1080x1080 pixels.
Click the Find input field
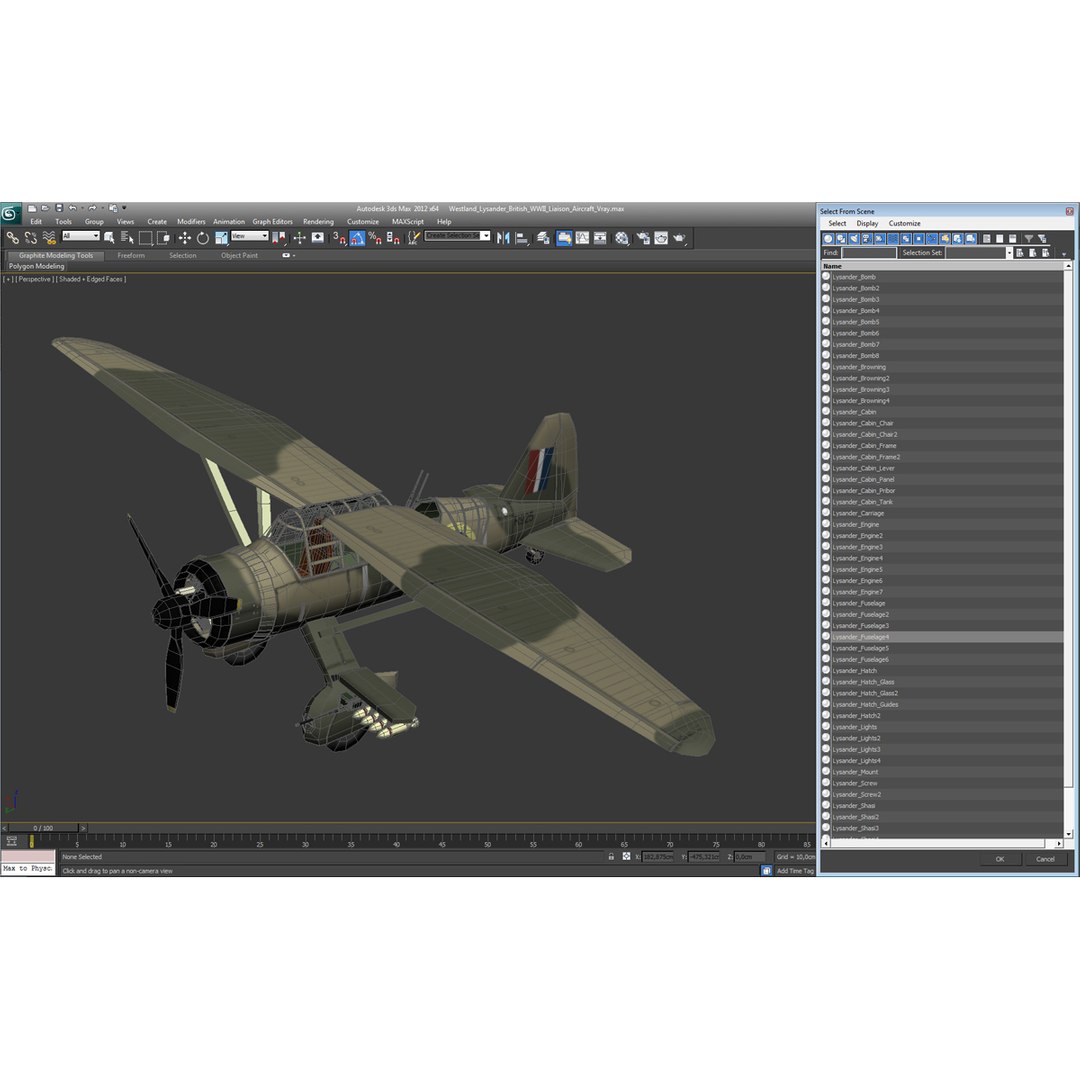(x=869, y=253)
